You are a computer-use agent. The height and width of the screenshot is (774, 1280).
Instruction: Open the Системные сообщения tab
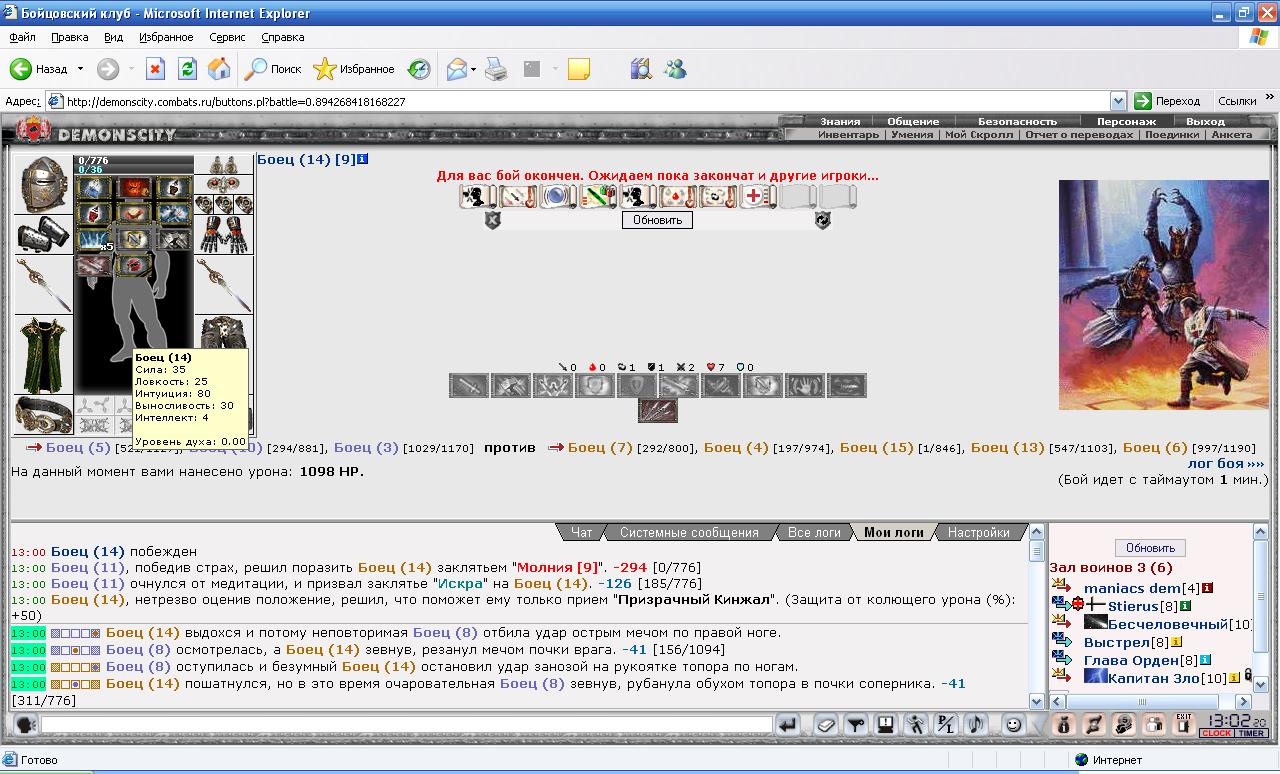[689, 532]
